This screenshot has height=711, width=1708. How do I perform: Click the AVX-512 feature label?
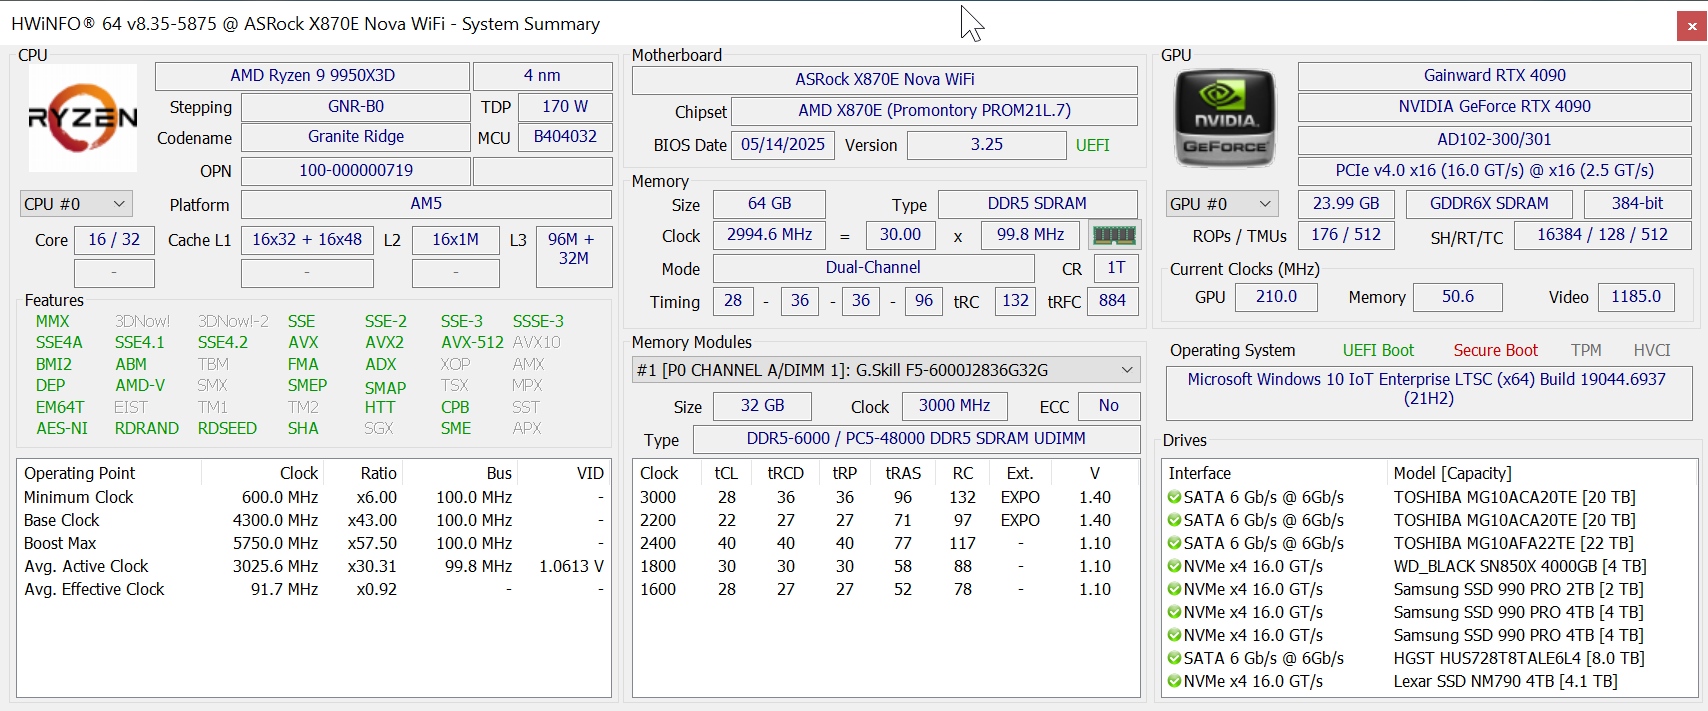[x=472, y=342]
